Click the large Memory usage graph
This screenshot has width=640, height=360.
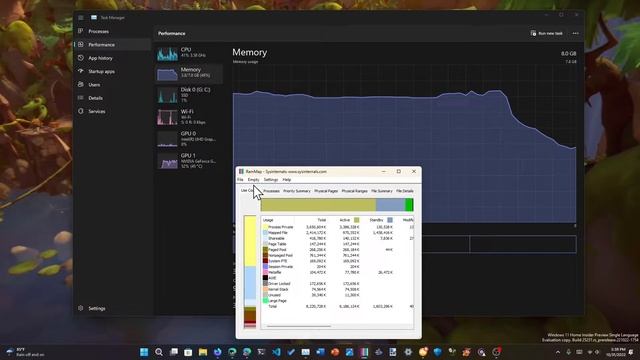click(404, 143)
